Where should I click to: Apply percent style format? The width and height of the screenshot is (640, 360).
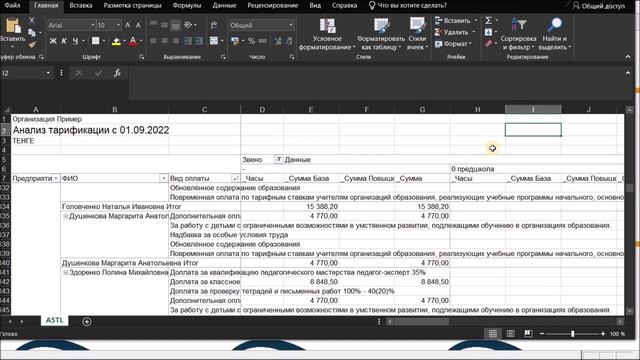pos(251,41)
